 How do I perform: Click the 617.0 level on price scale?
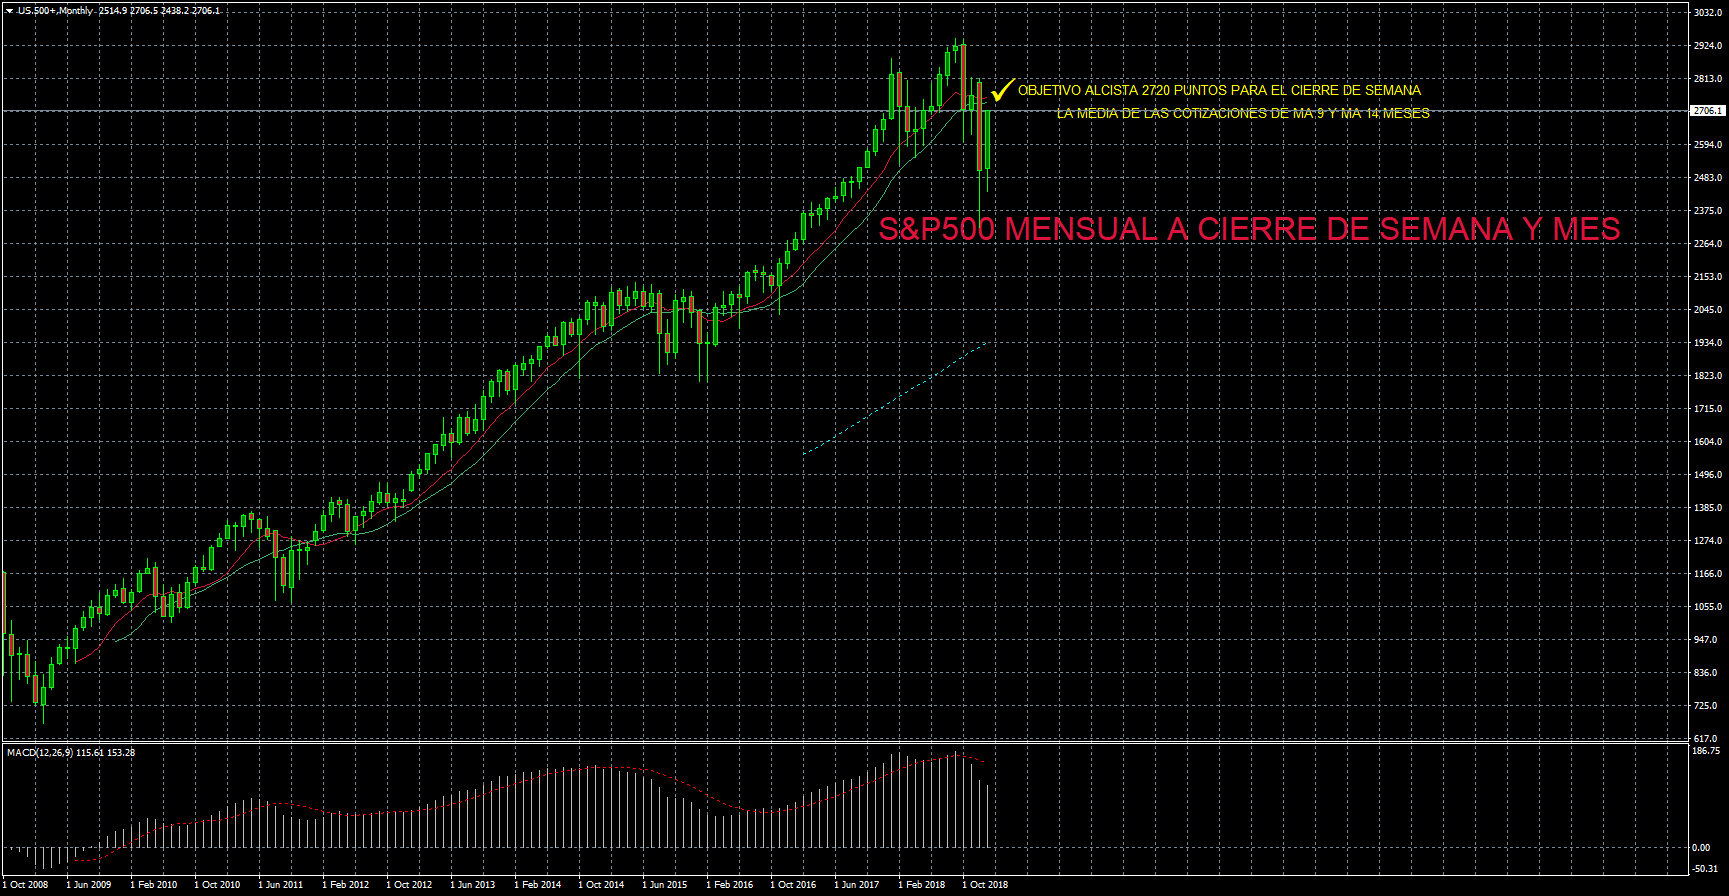tap(1707, 738)
